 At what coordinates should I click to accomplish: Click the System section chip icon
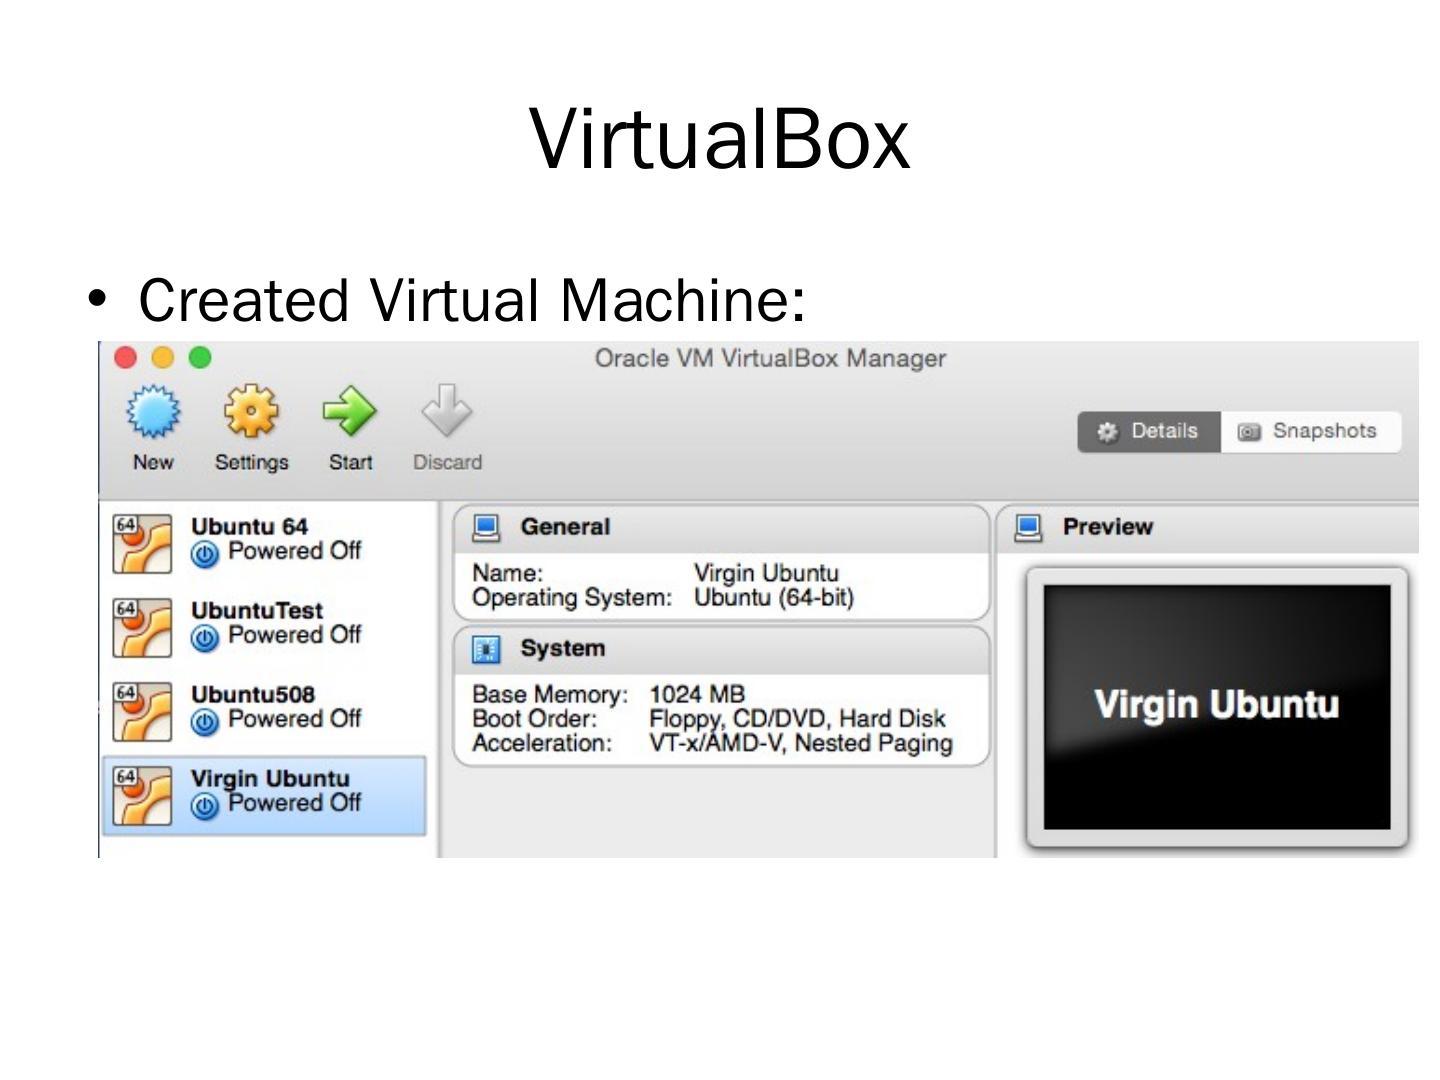(x=487, y=649)
